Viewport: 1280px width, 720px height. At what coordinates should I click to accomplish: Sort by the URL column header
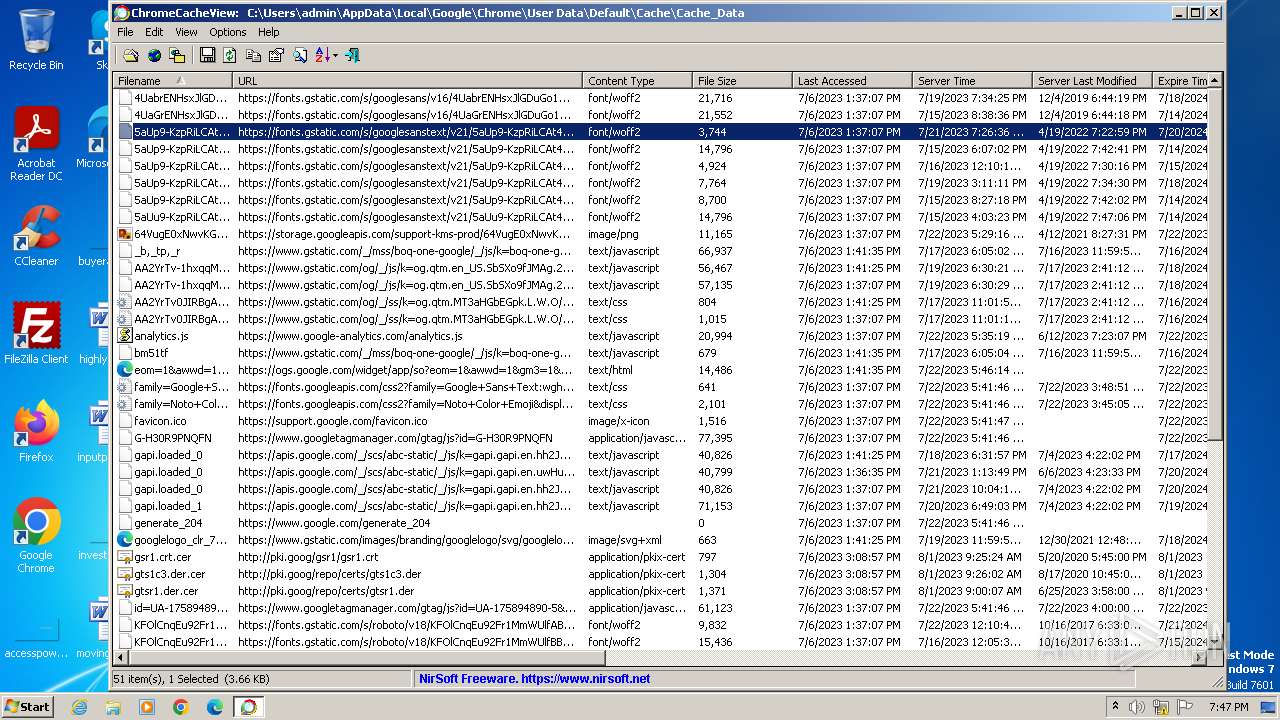tap(408, 81)
